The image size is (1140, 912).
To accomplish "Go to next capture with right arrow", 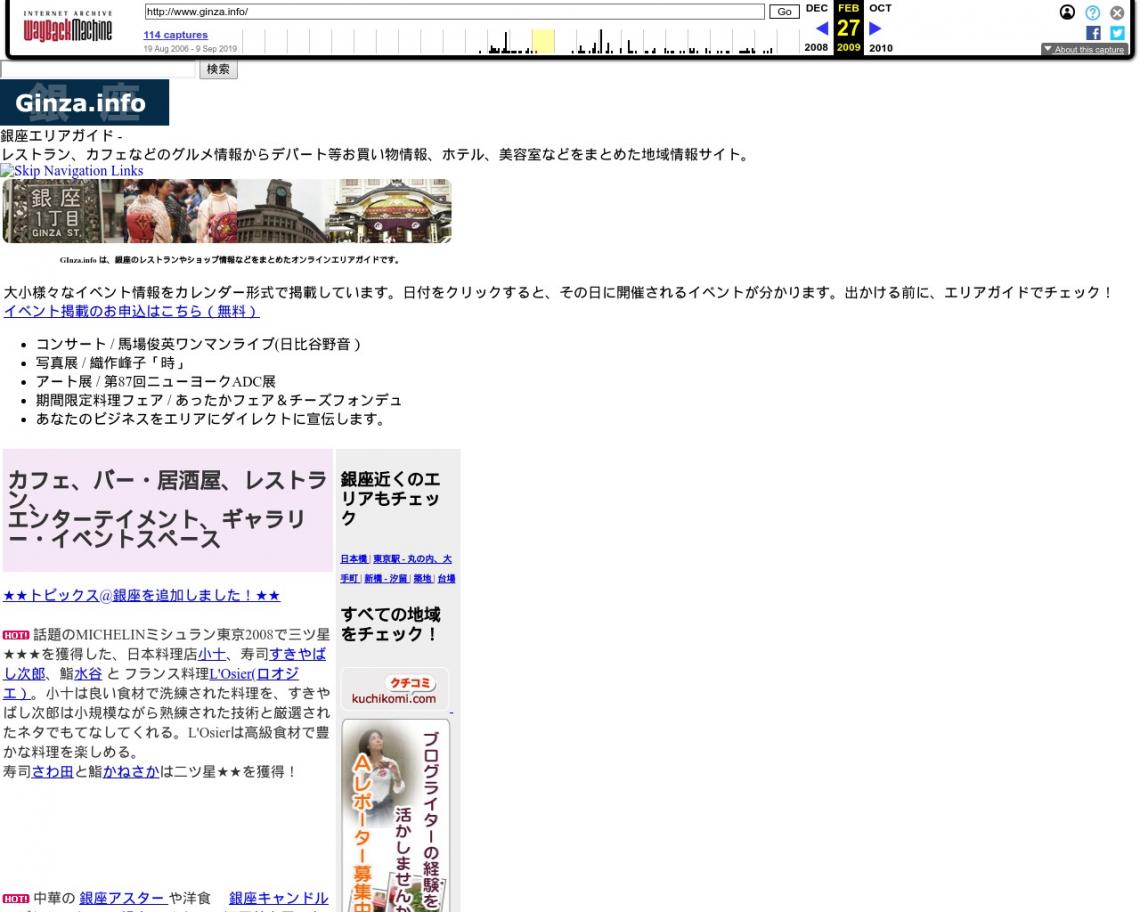I will (875, 28).
